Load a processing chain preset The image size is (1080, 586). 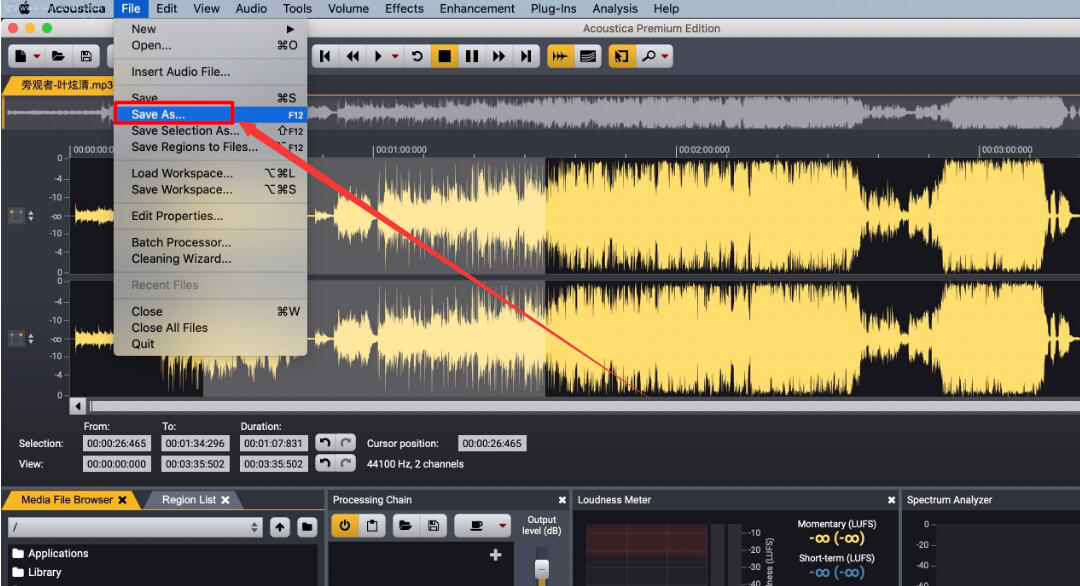pos(406,526)
